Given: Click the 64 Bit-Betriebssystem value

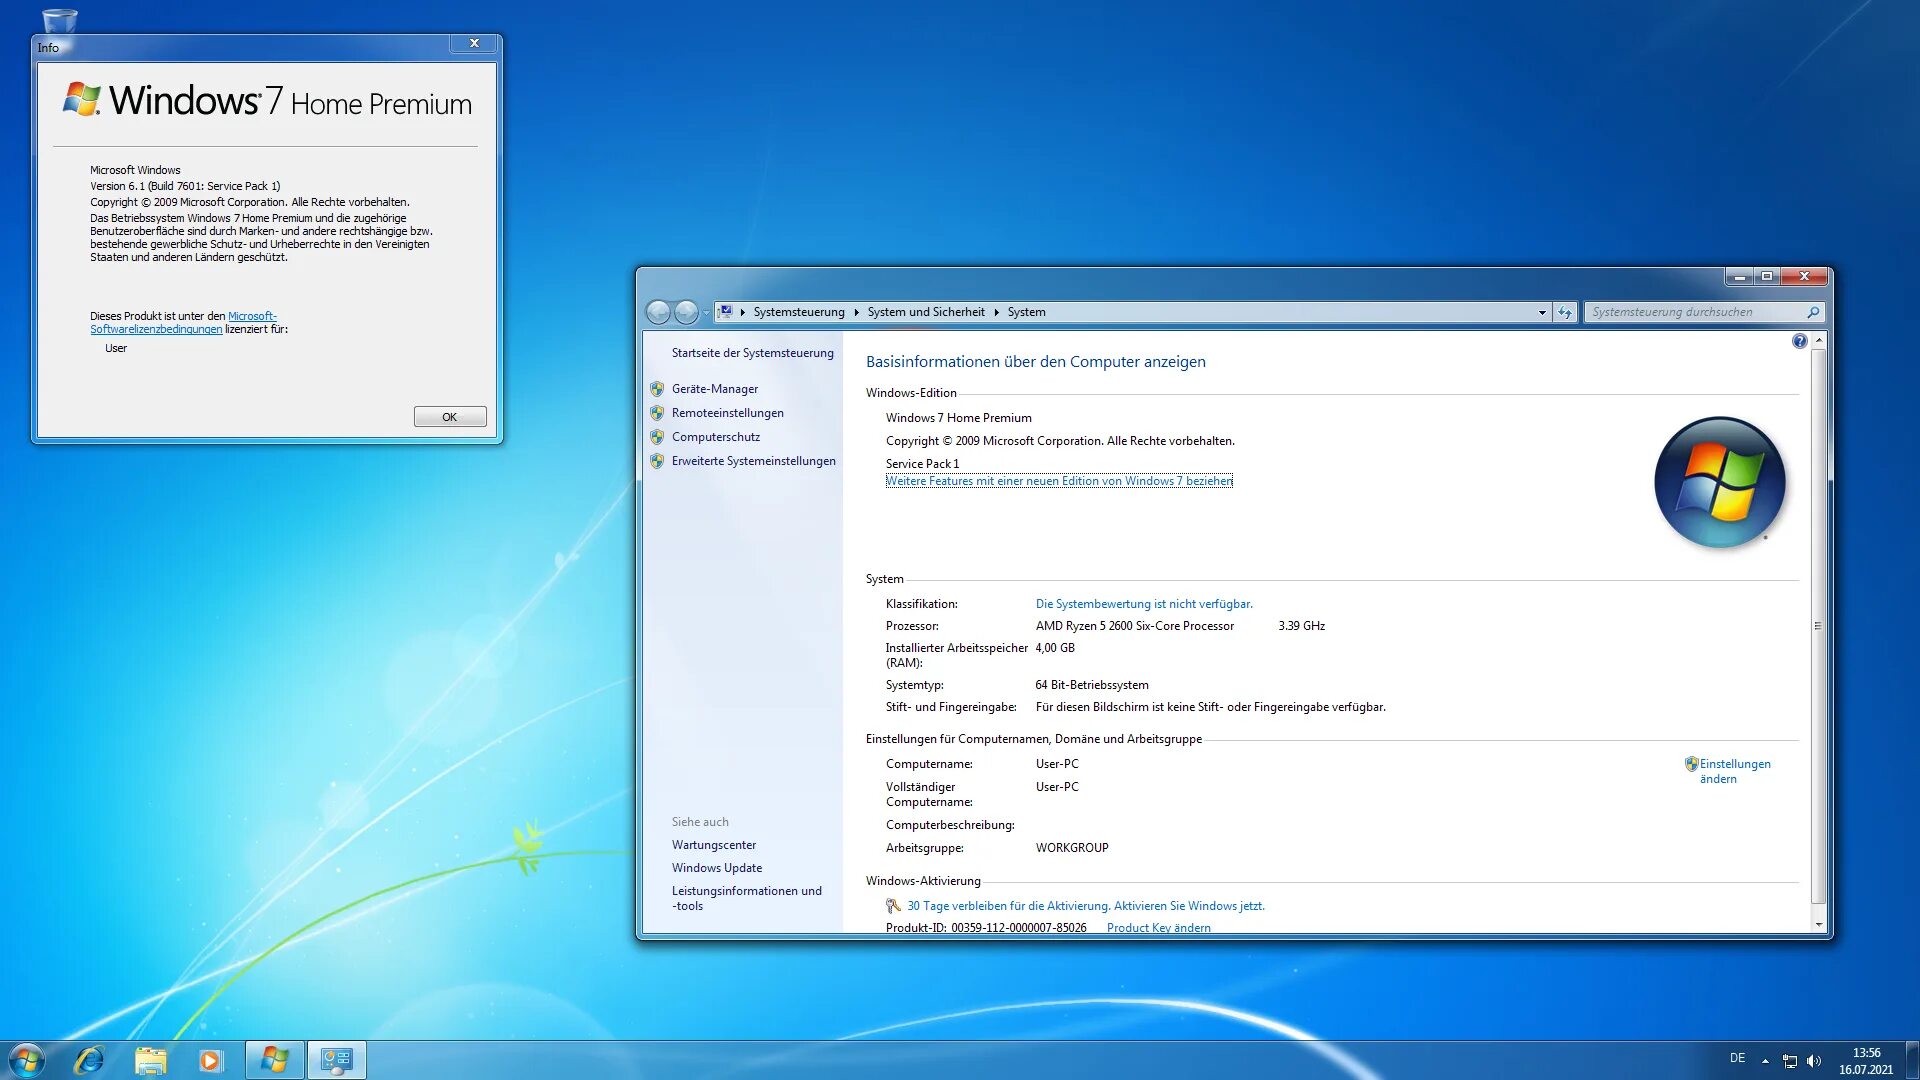Looking at the screenshot, I should click(x=1092, y=685).
